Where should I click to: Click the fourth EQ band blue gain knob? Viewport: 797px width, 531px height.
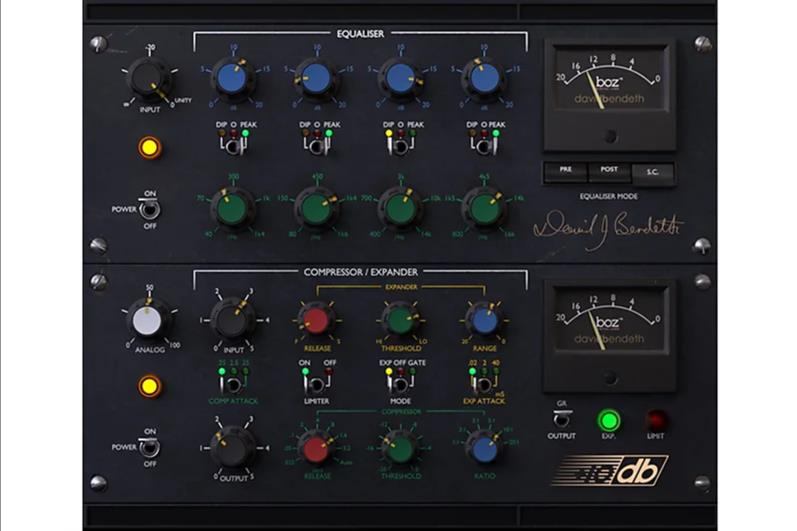pyautogui.click(x=484, y=78)
